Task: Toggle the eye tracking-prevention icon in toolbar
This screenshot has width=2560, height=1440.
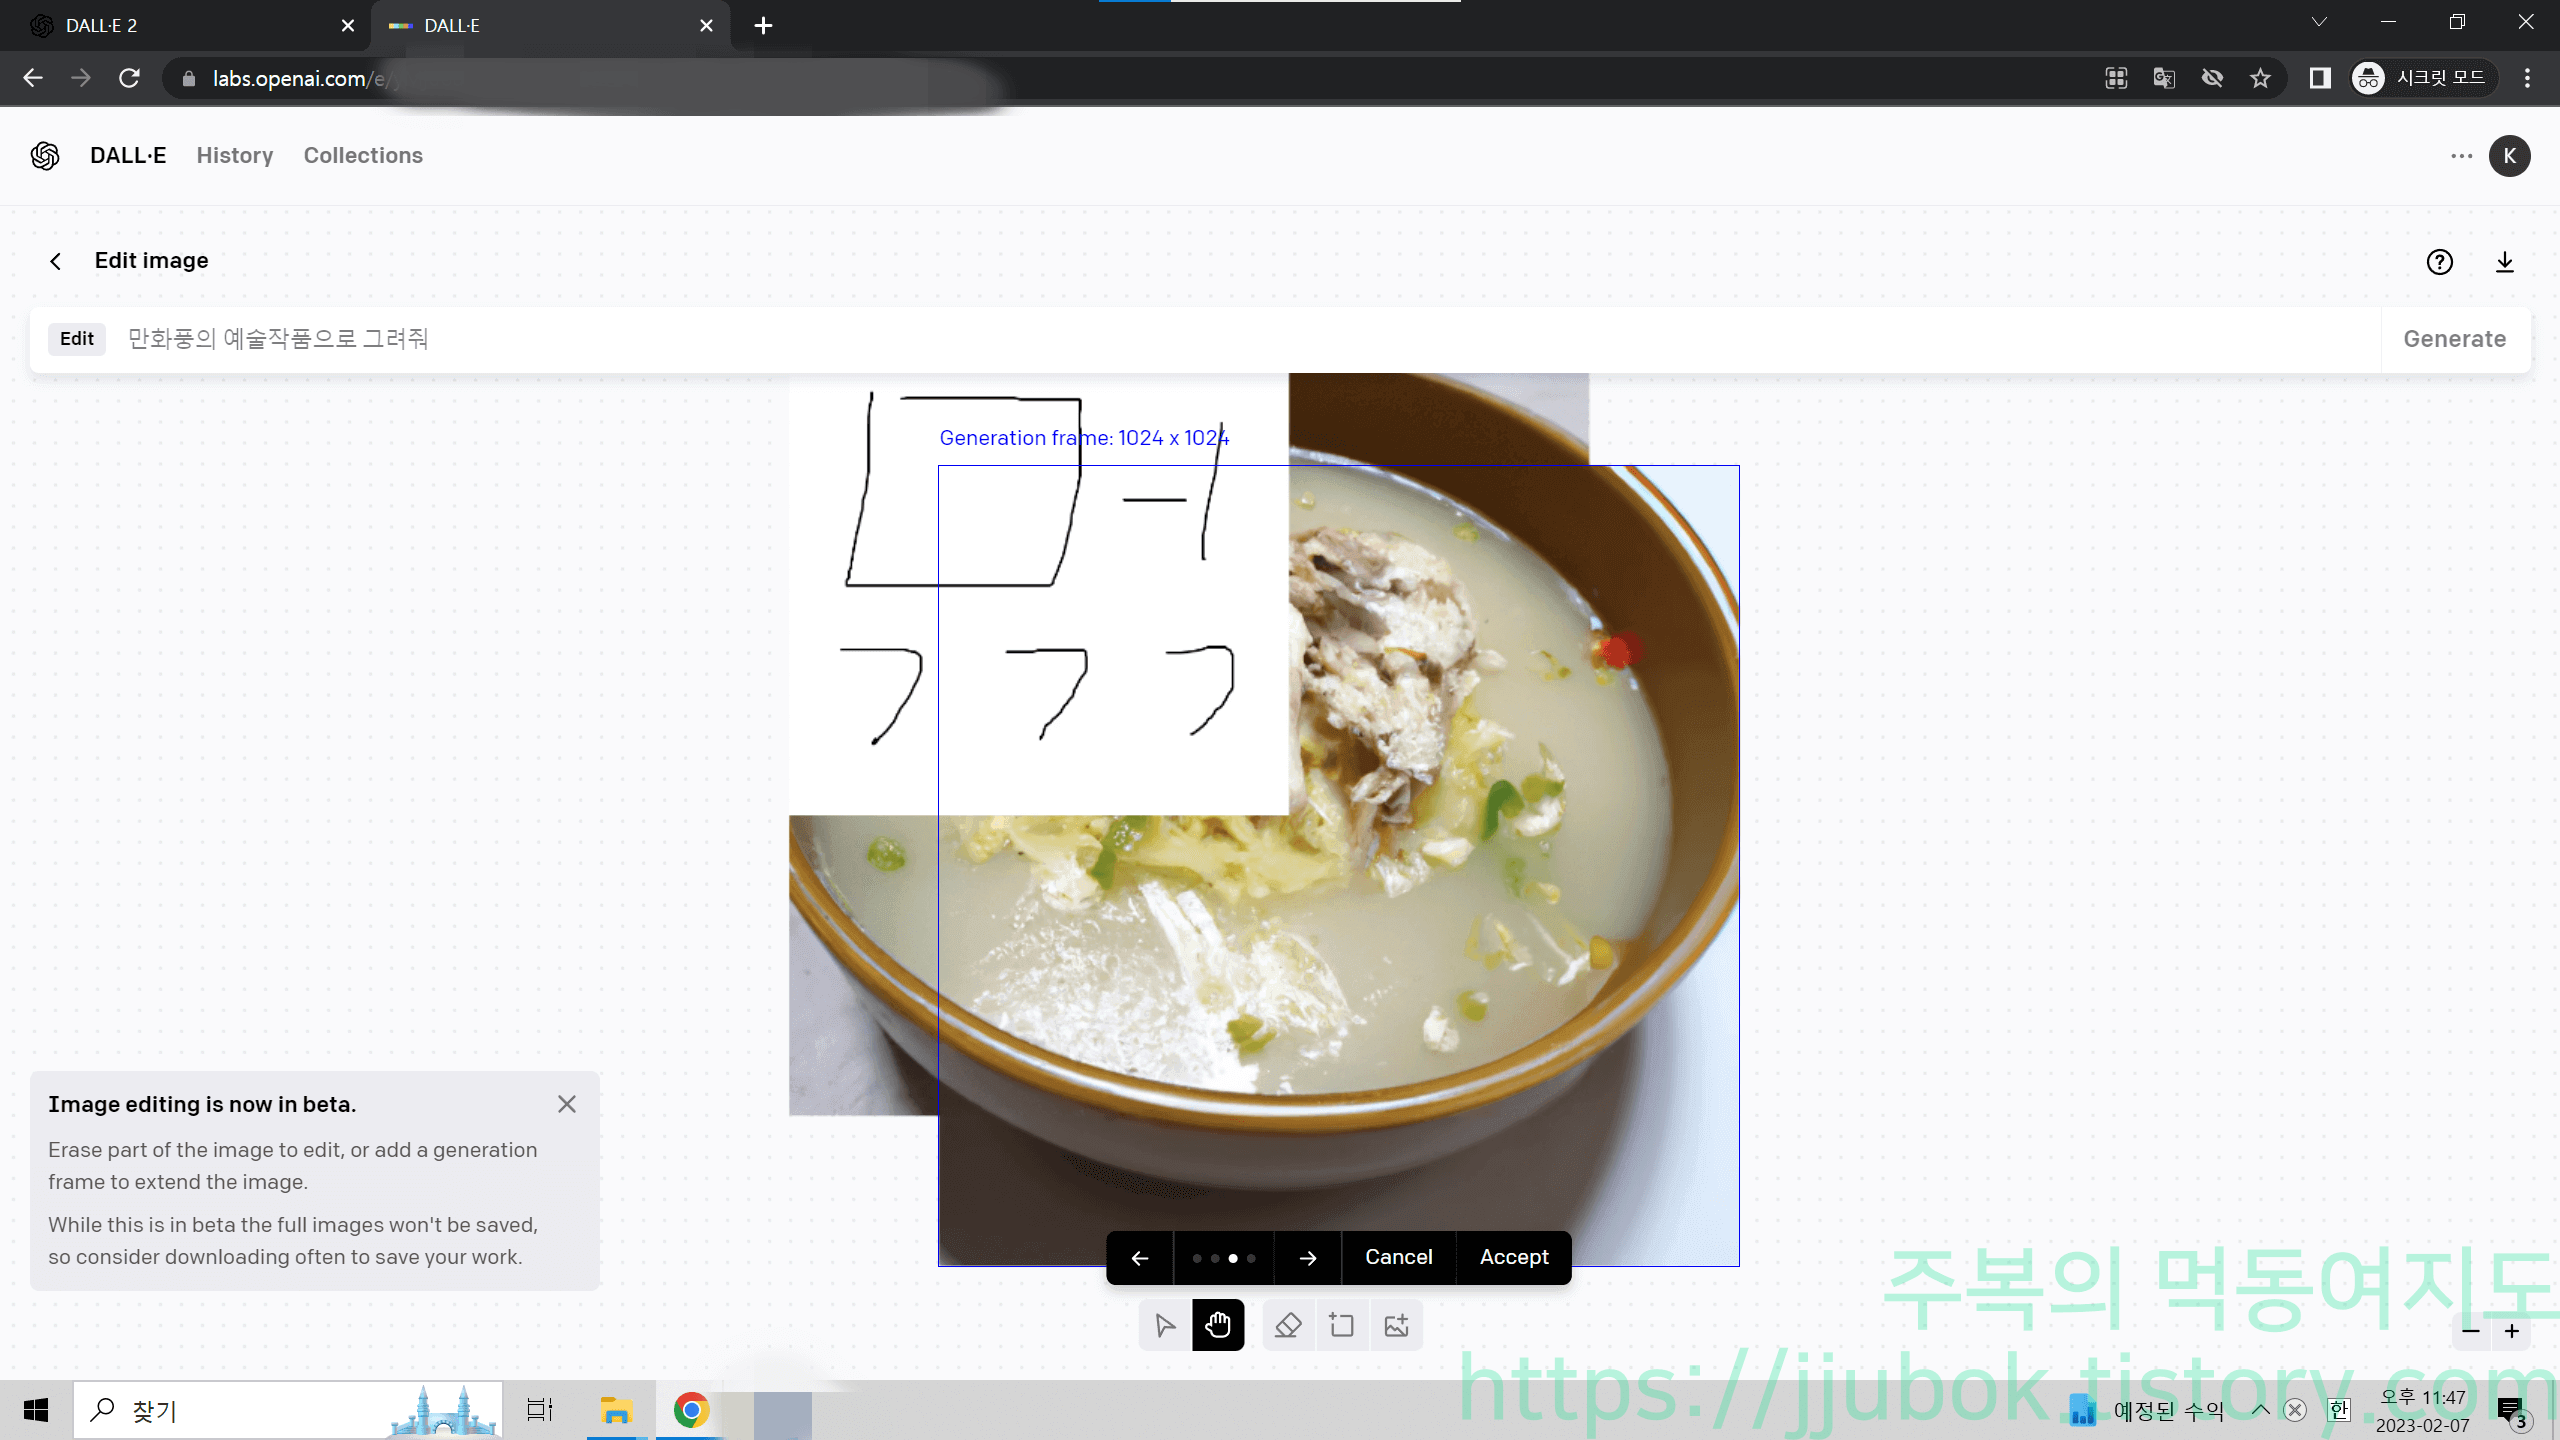Action: [x=2212, y=78]
